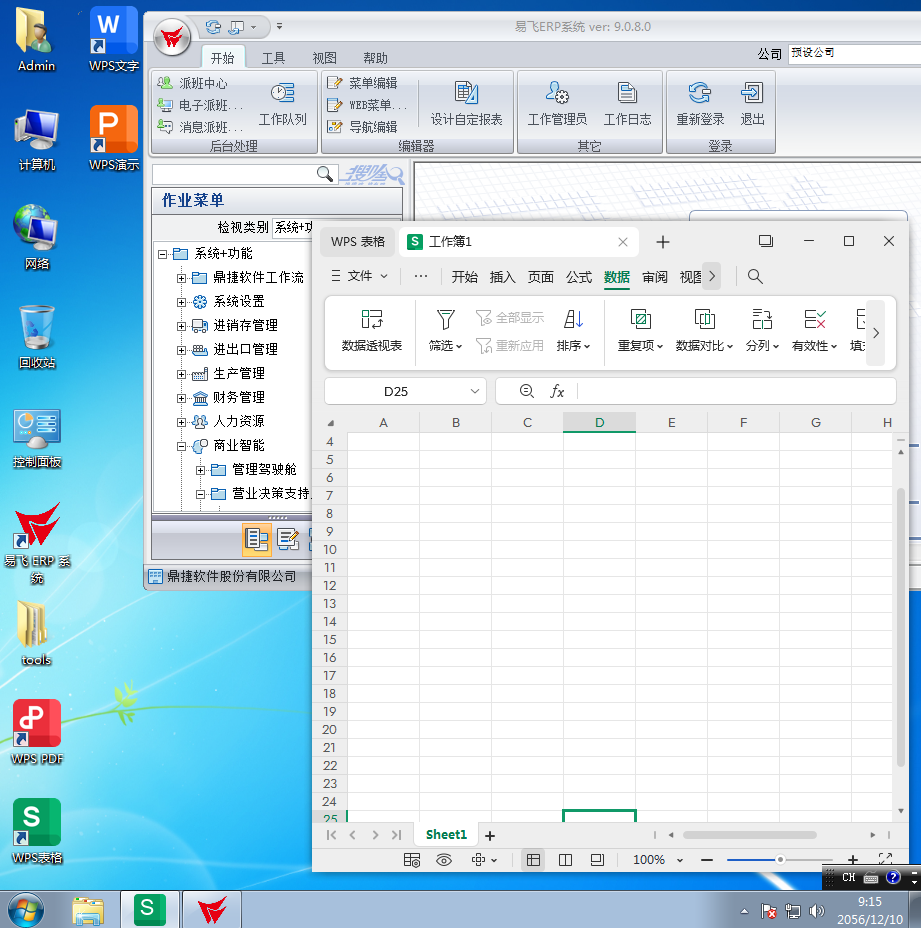Open the 筛选 filter dropdown
This screenshot has width=921, height=928.
pyautogui.click(x=445, y=331)
